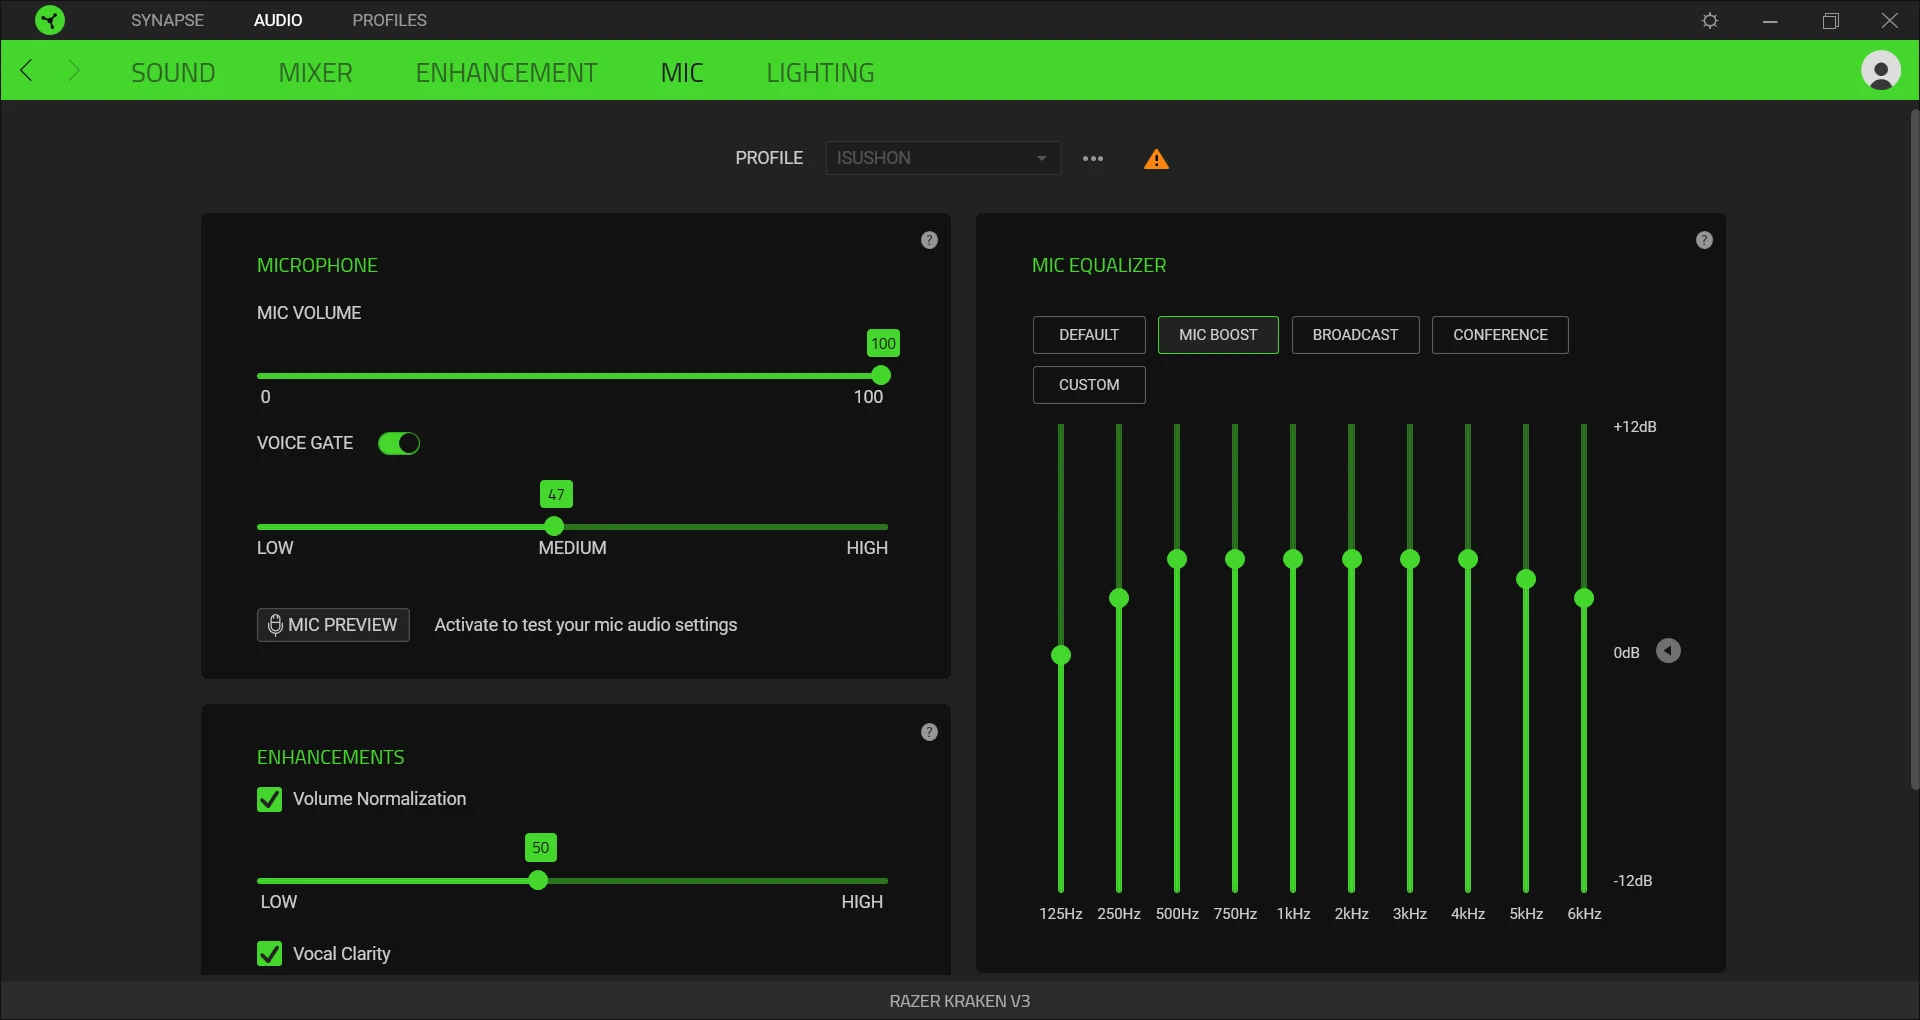Select the Mic tab
The image size is (1920, 1020).
[682, 72]
